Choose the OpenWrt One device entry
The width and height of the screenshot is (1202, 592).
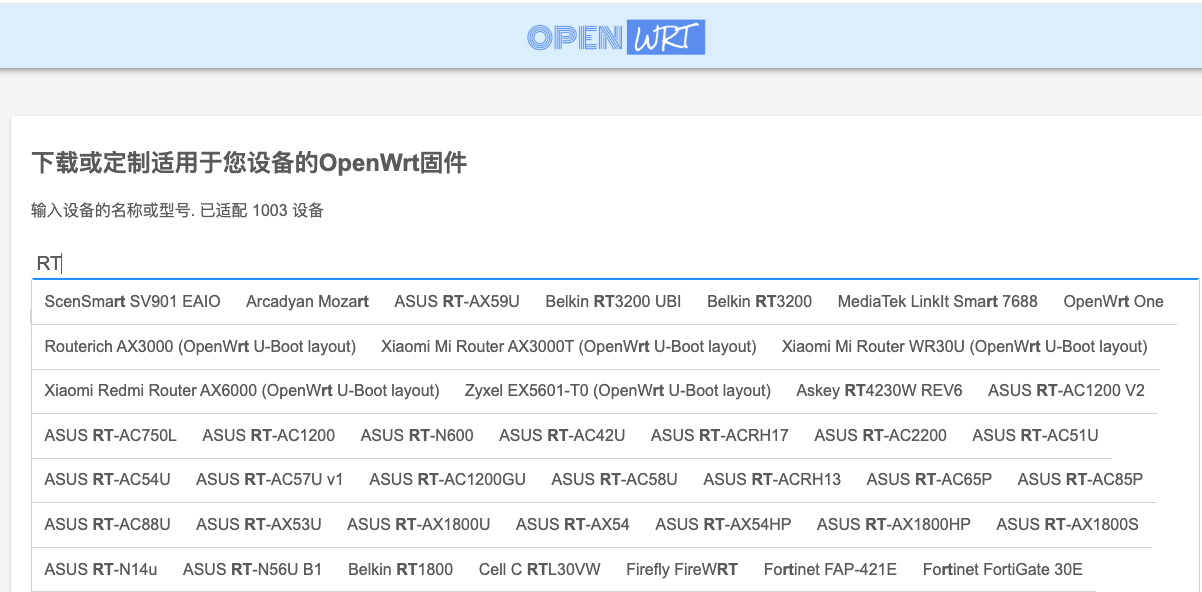1113,301
